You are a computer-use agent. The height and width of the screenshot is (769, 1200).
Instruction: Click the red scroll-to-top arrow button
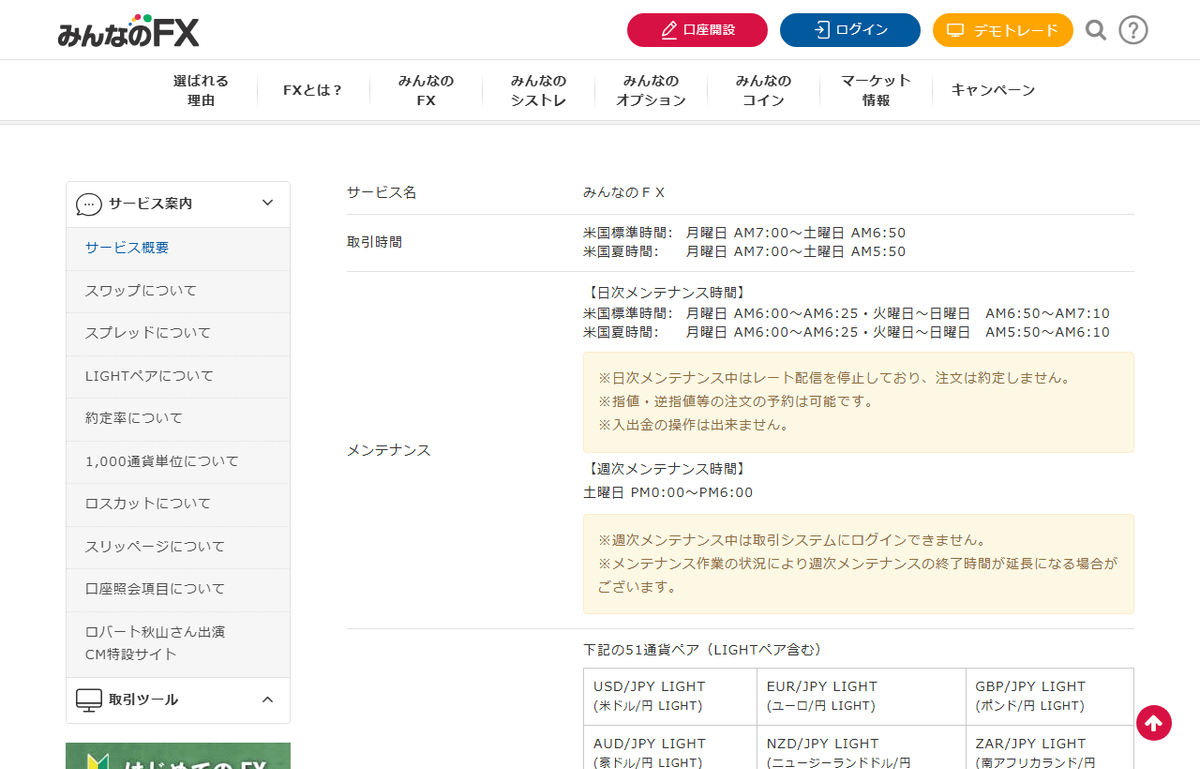(1154, 723)
